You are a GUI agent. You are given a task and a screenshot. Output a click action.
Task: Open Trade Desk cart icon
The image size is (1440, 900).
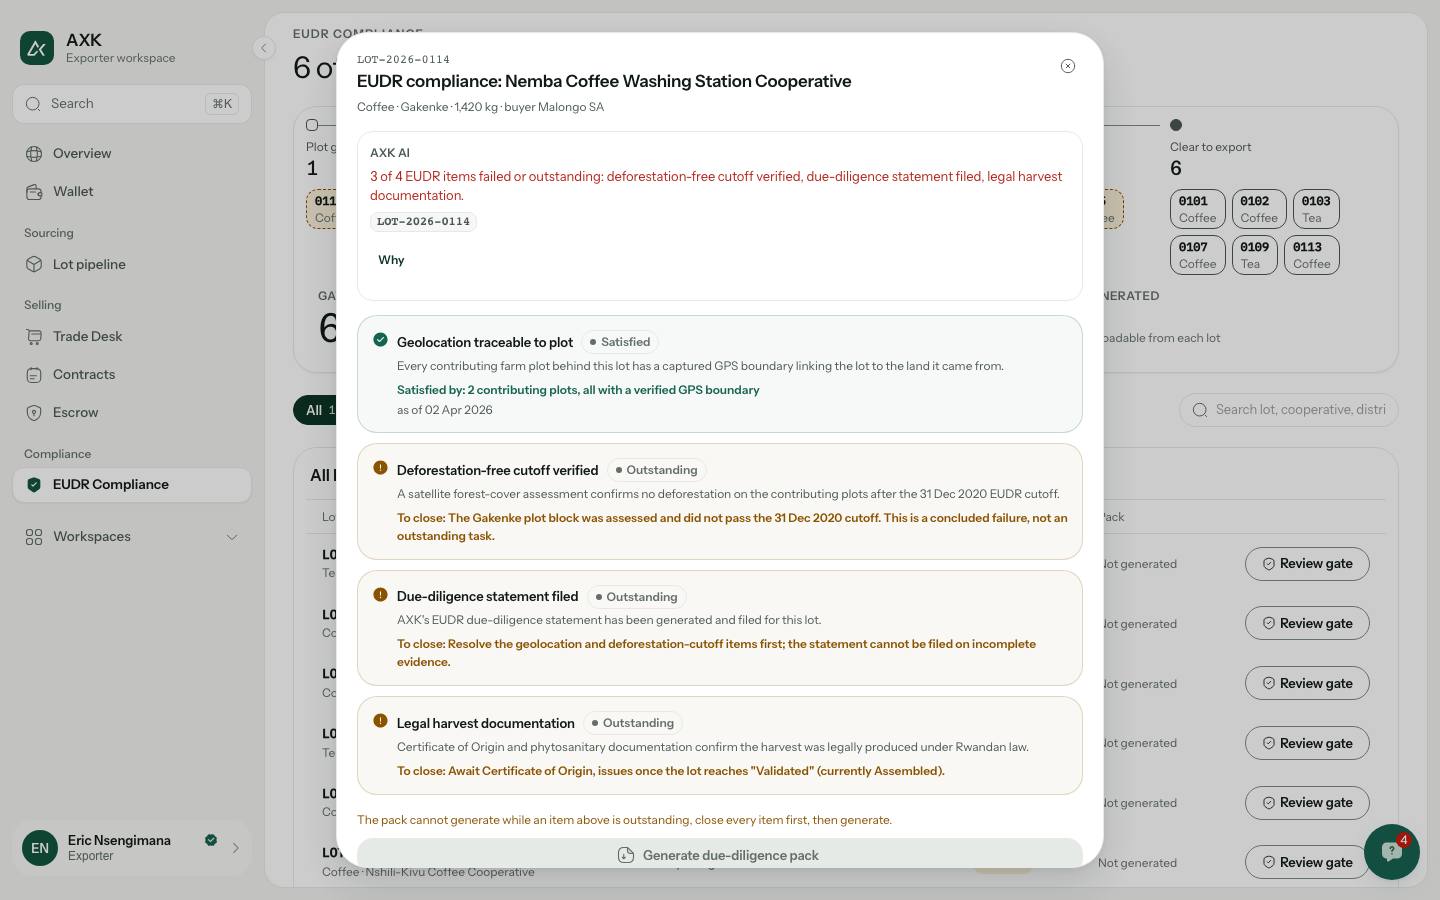tap(34, 337)
